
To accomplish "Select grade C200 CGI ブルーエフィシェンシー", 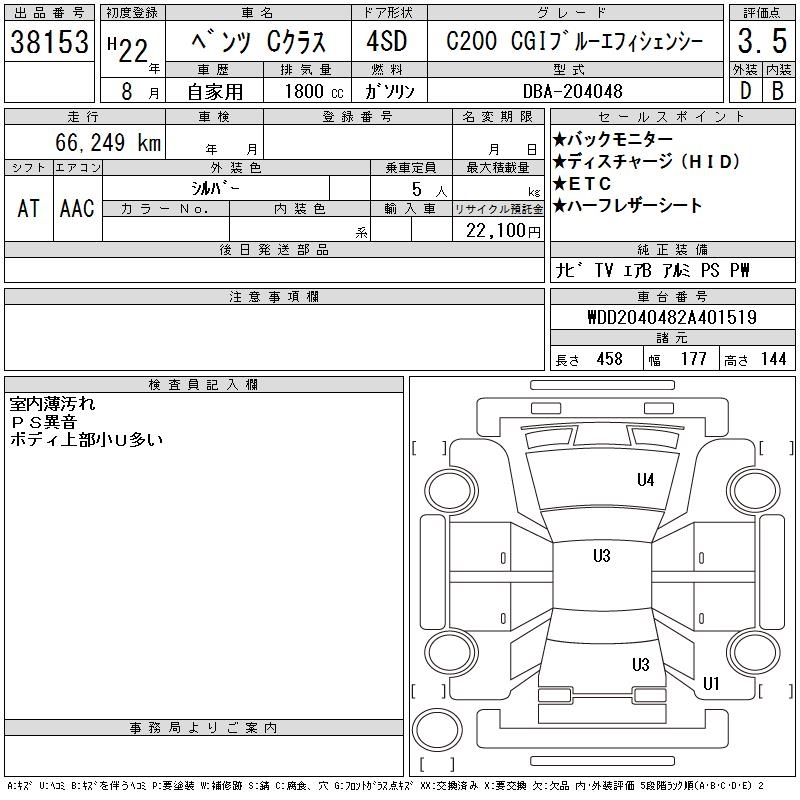I will click(x=574, y=41).
